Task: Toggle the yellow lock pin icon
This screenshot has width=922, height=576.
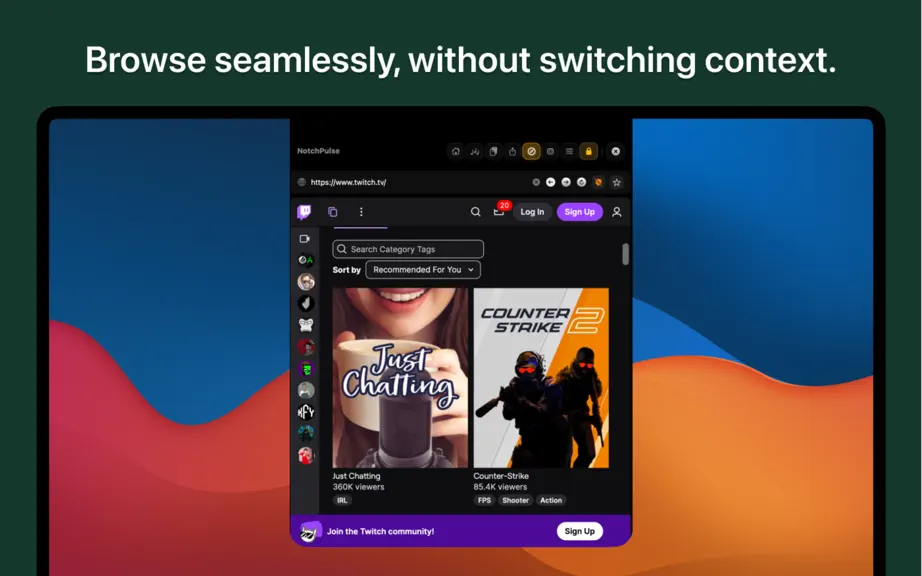Action: (589, 152)
